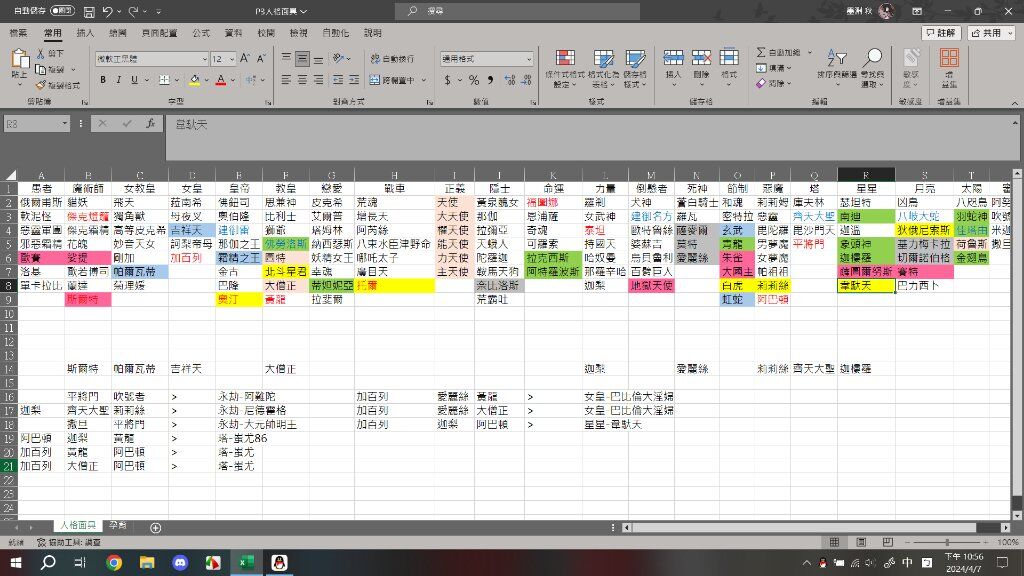Click the AutoSum button
The width and height of the screenshot is (1024, 576).
coord(779,52)
